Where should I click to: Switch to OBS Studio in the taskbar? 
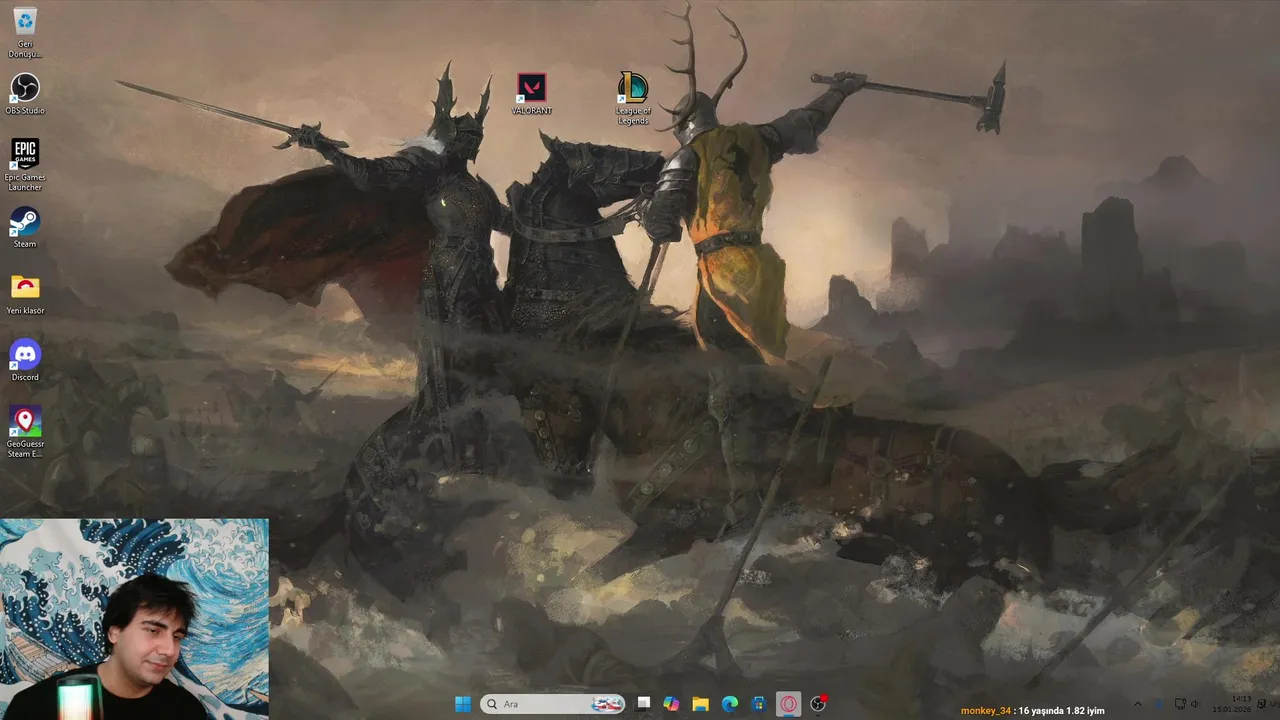pyautogui.click(x=818, y=704)
